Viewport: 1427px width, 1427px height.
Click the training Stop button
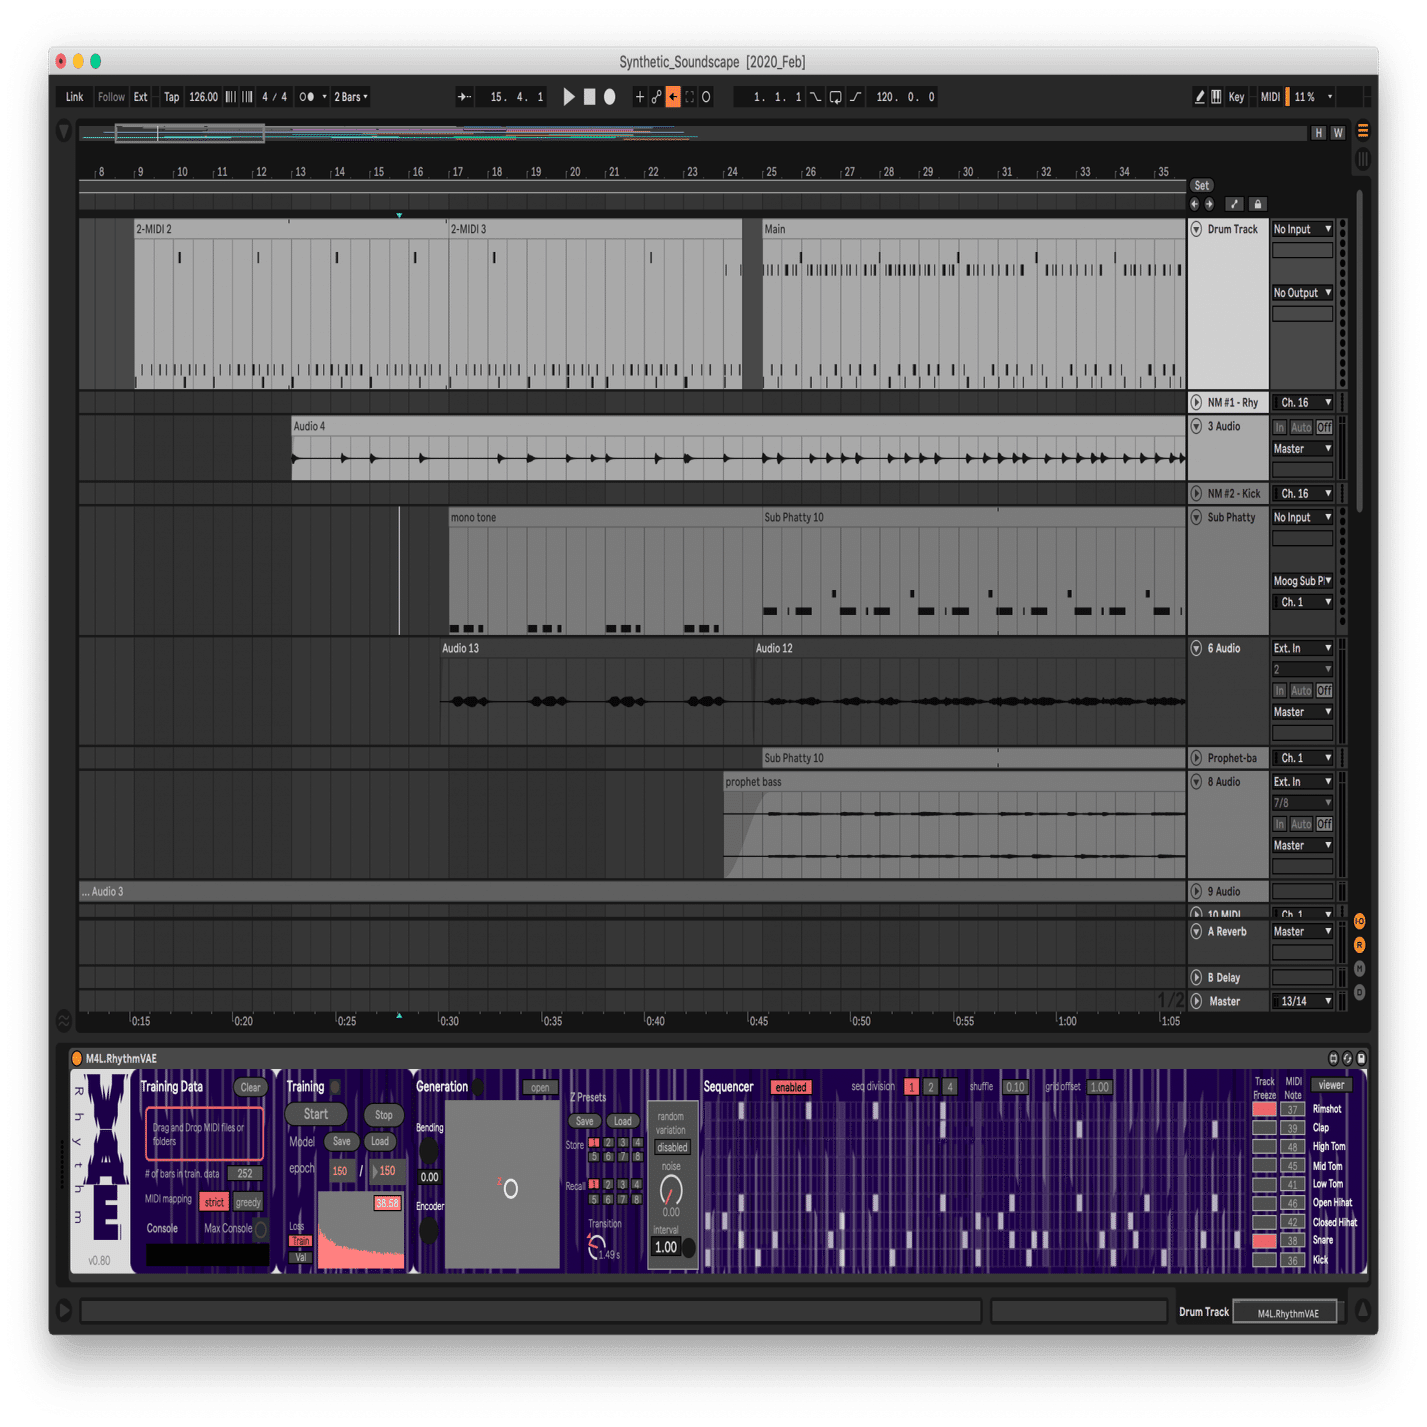tap(384, 1115)
